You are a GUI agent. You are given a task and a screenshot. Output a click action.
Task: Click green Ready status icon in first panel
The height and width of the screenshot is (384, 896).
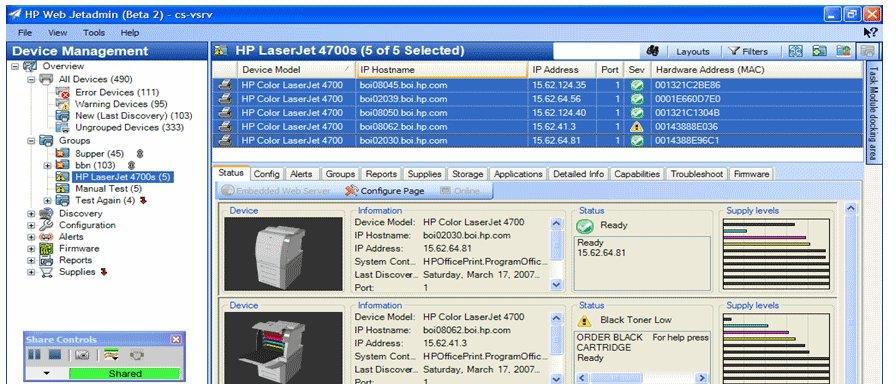(585, 226)
